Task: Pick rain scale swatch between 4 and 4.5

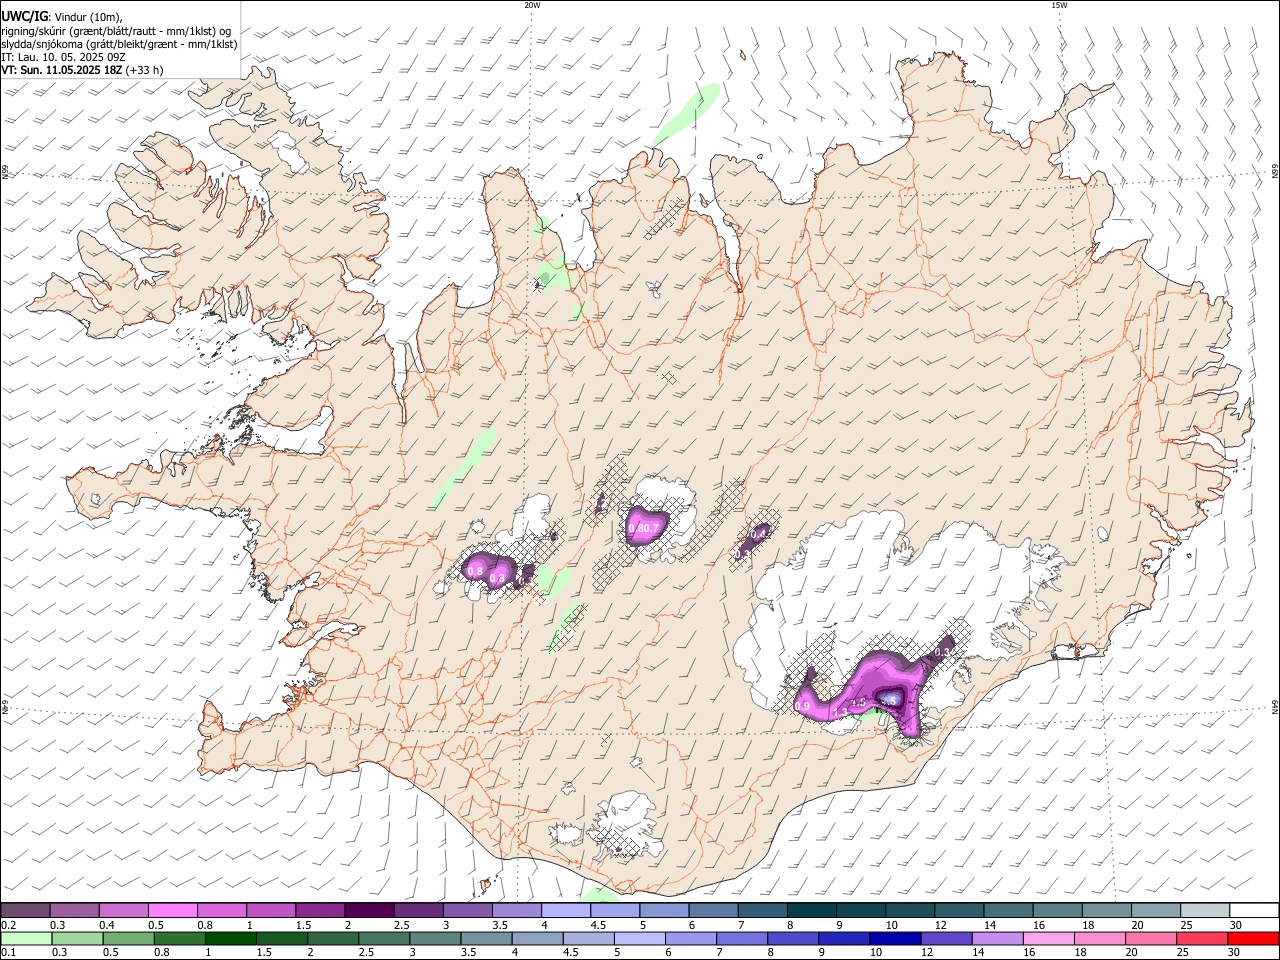Action: (x=537, y=939)
